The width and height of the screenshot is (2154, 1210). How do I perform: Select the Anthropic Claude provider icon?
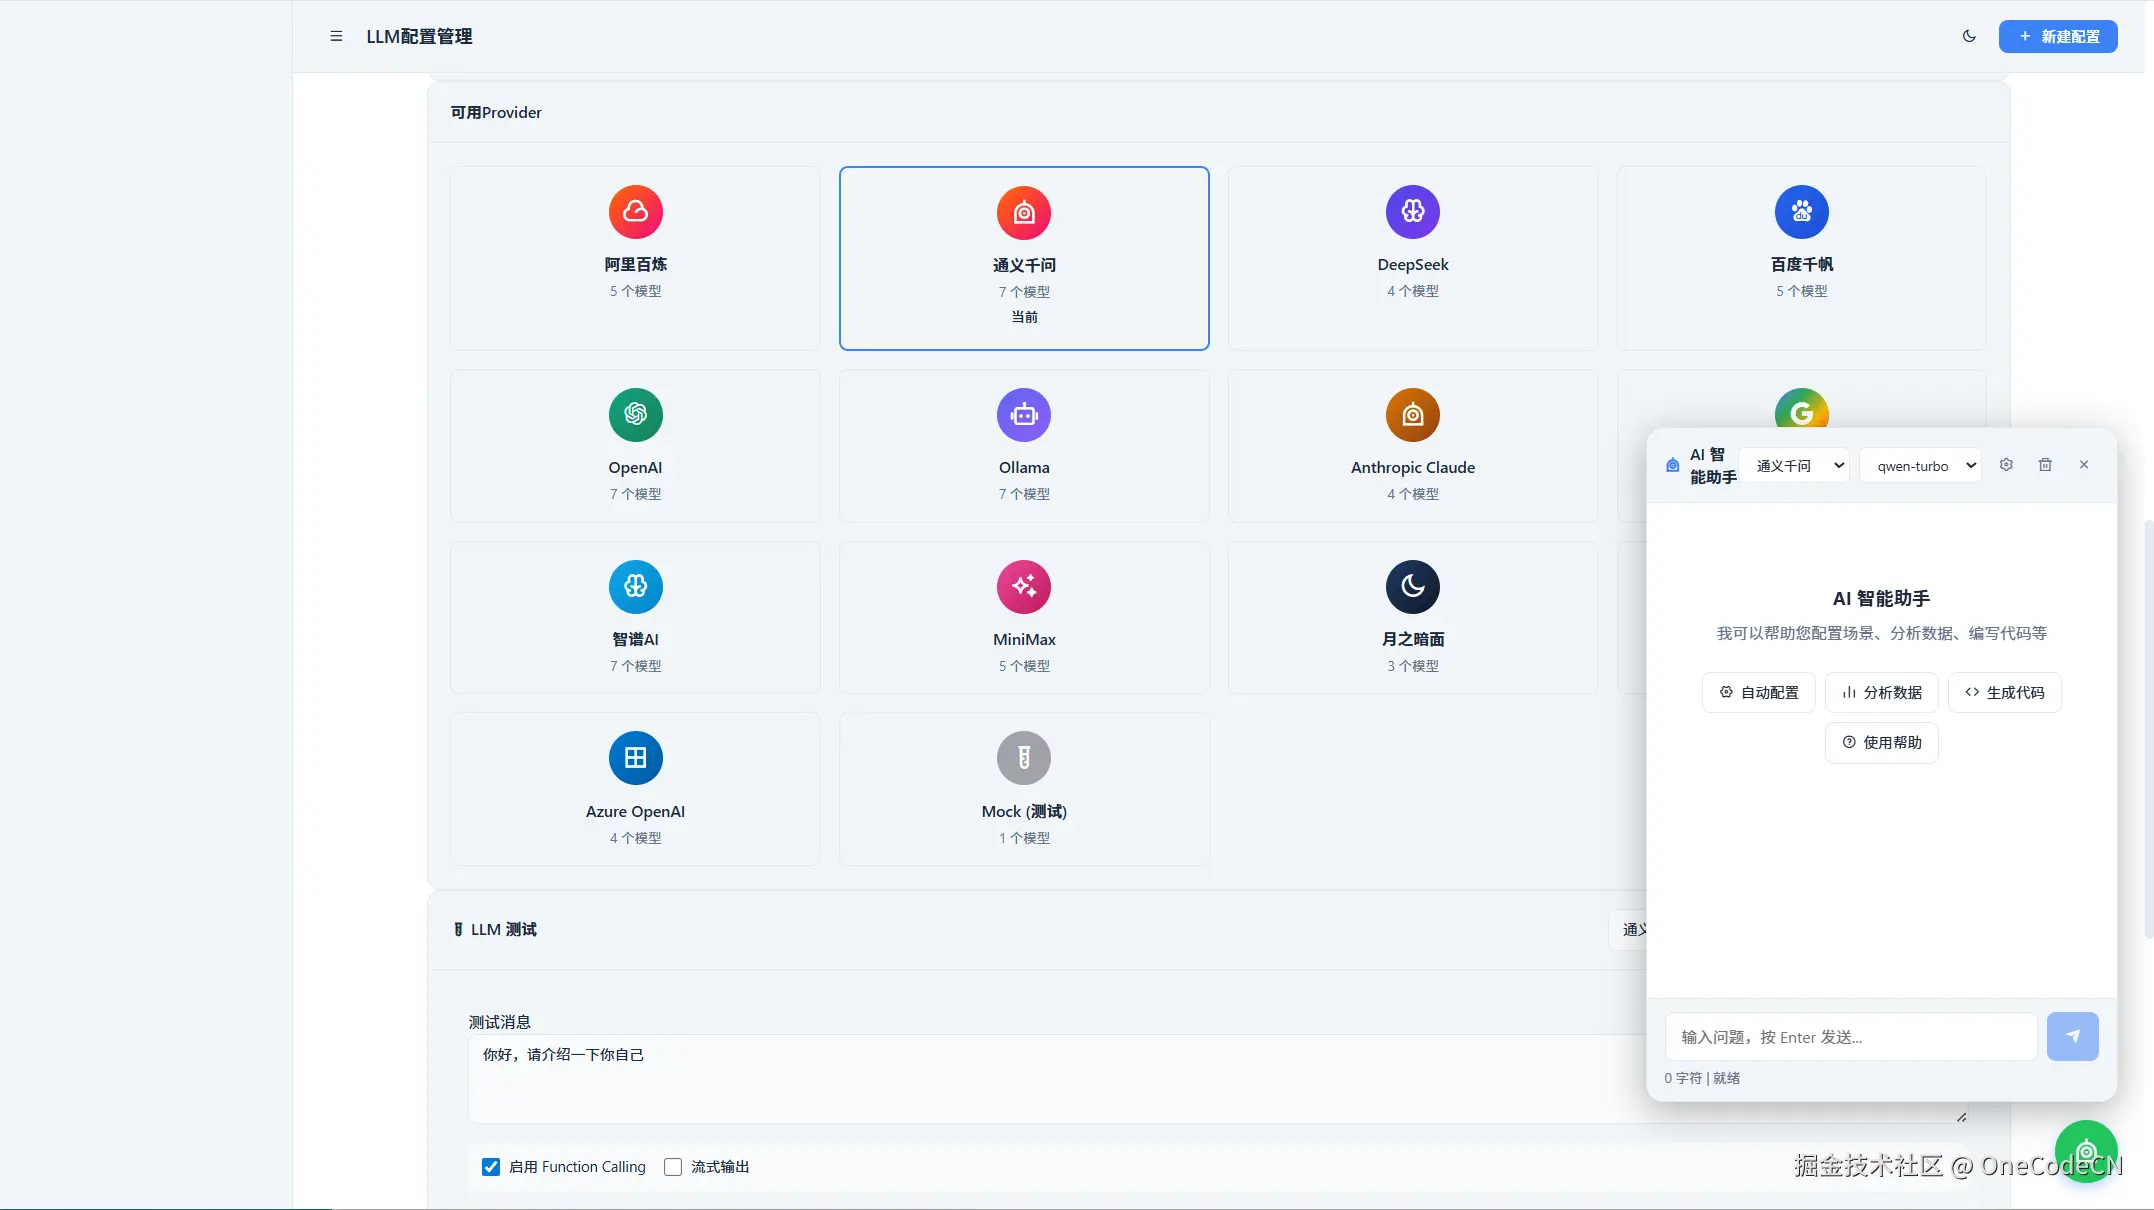pos(1412,415)
